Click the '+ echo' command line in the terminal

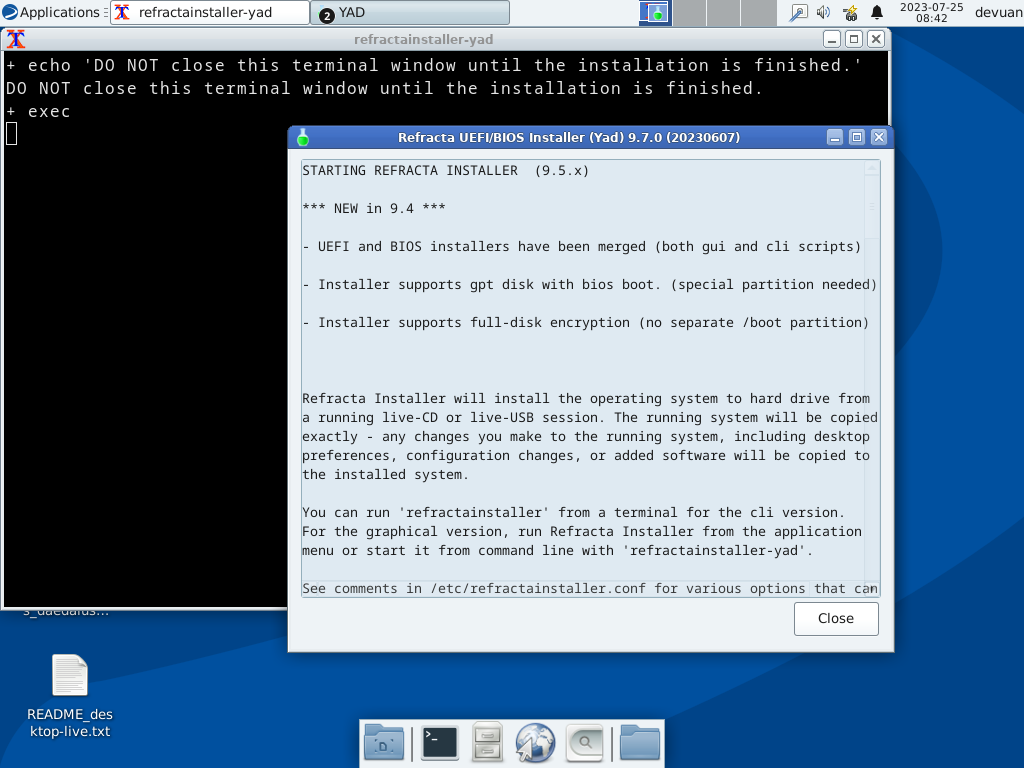[434, 65]
